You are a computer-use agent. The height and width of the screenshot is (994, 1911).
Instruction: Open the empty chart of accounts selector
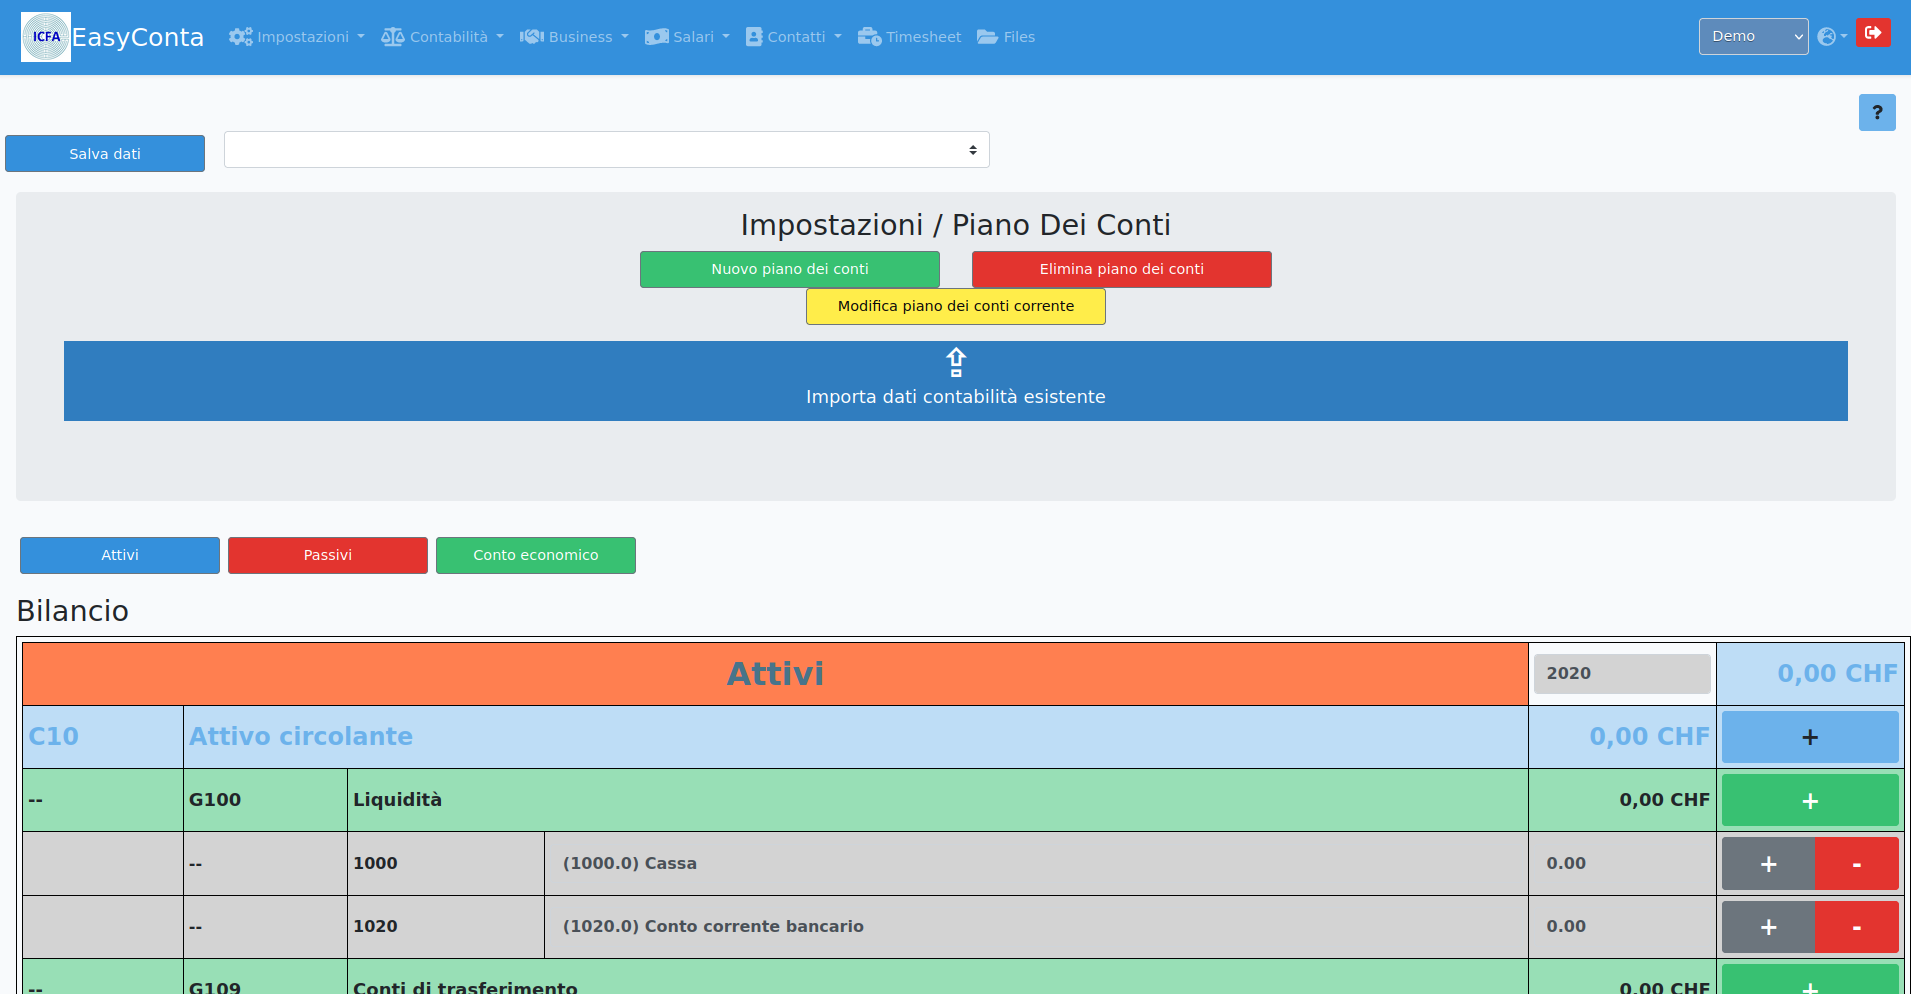(607, 150)
